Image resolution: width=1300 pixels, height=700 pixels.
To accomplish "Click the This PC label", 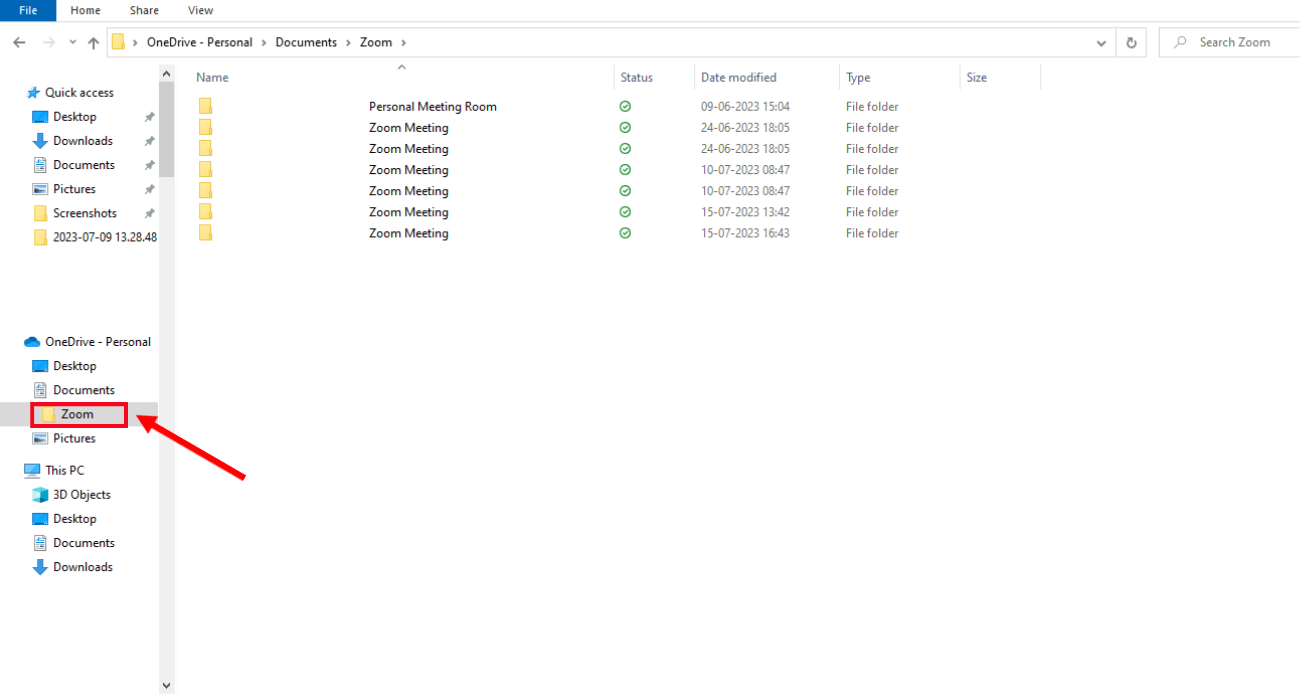I will (x=65, y=470).
